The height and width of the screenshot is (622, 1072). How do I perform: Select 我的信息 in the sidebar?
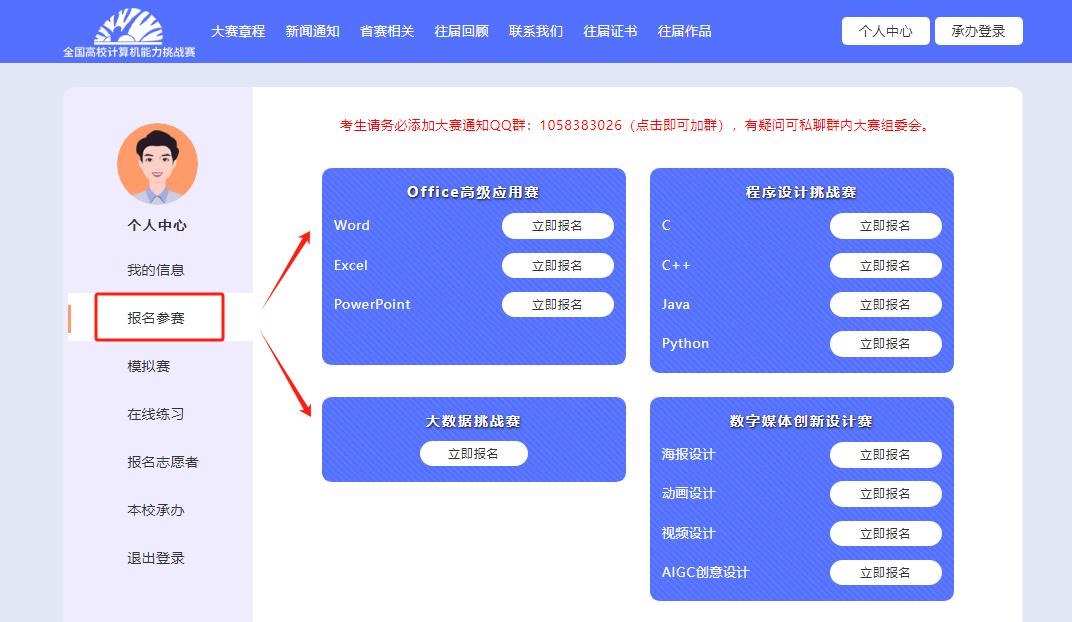coord(156,270)
